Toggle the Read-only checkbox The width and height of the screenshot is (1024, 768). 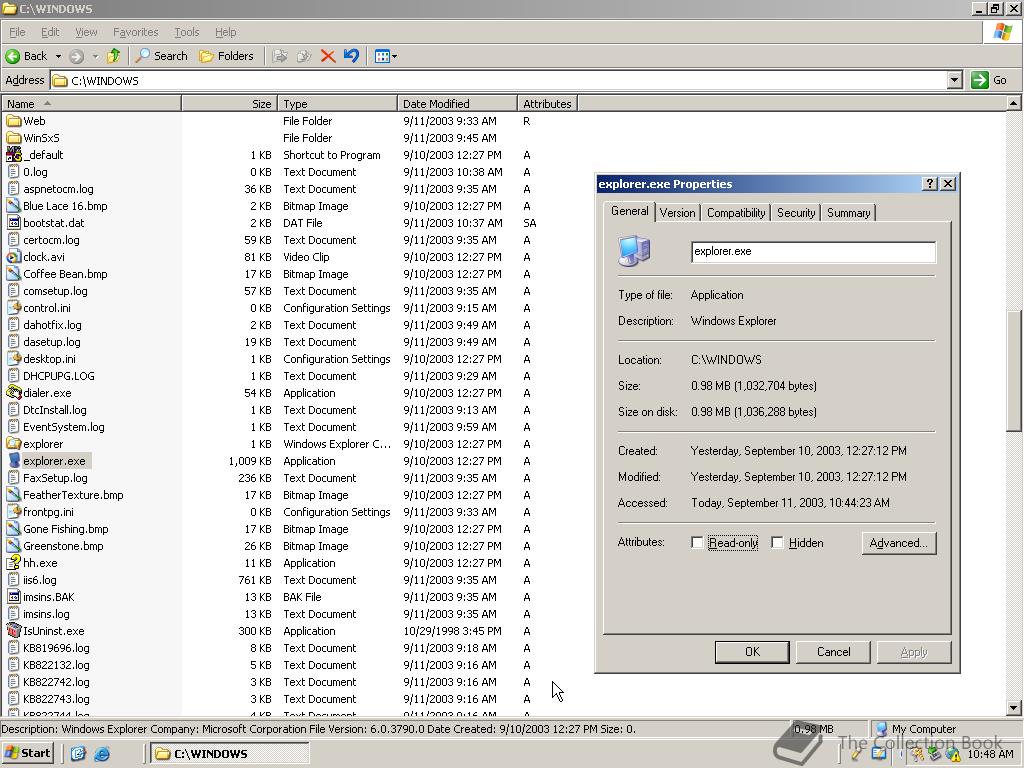click(x=697, y=543)
